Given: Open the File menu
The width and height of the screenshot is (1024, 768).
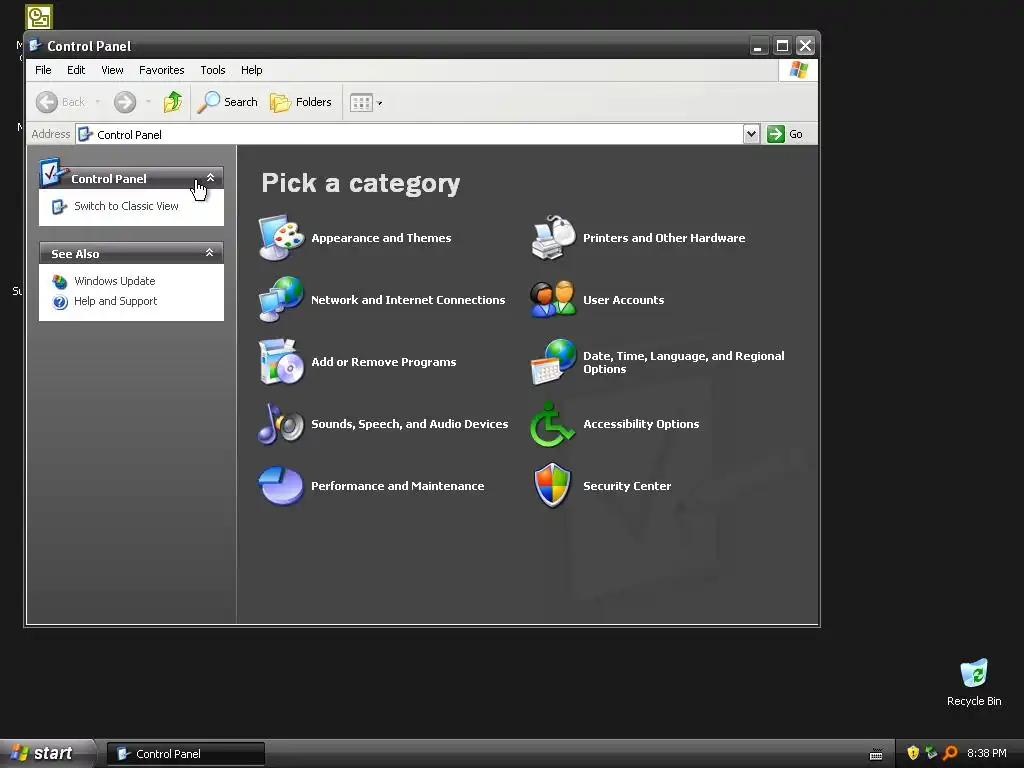Looking at the screenshot, I should tap(43, 70).
